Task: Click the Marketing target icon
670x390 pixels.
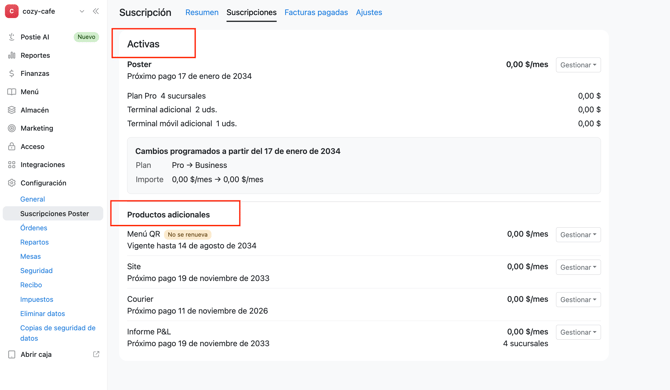Action: (x=12, y=128)
